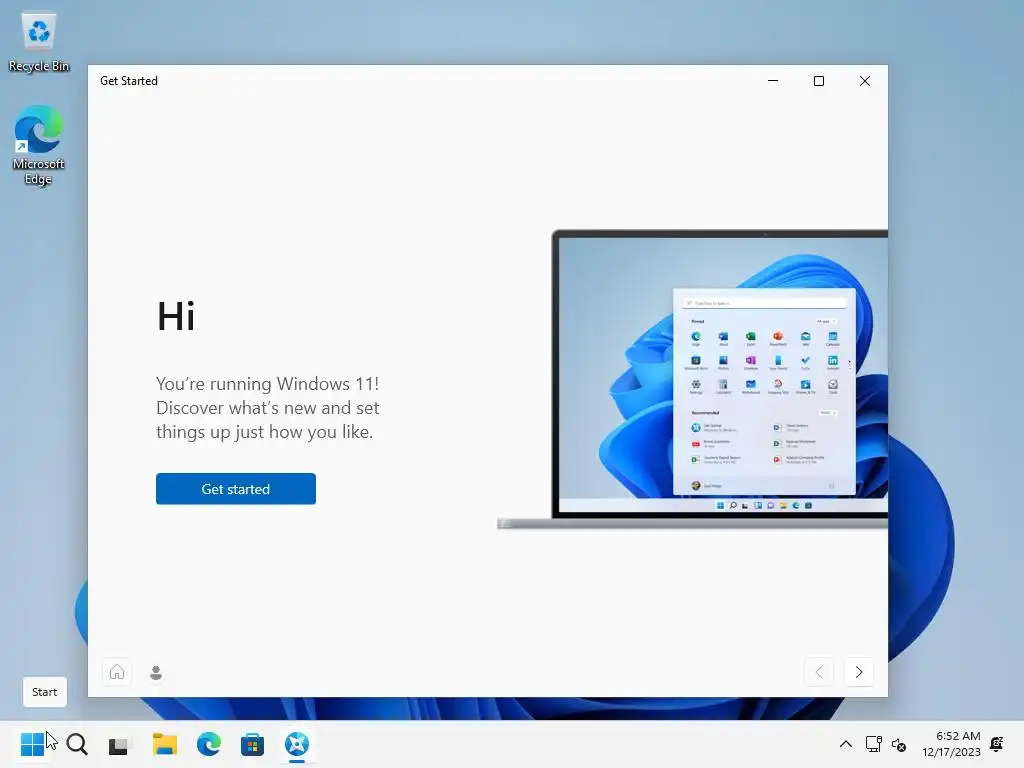This screenshot has height=768, width=1024.
Task: Launch File Explorer from taskbar
Action: coord(165,743)
